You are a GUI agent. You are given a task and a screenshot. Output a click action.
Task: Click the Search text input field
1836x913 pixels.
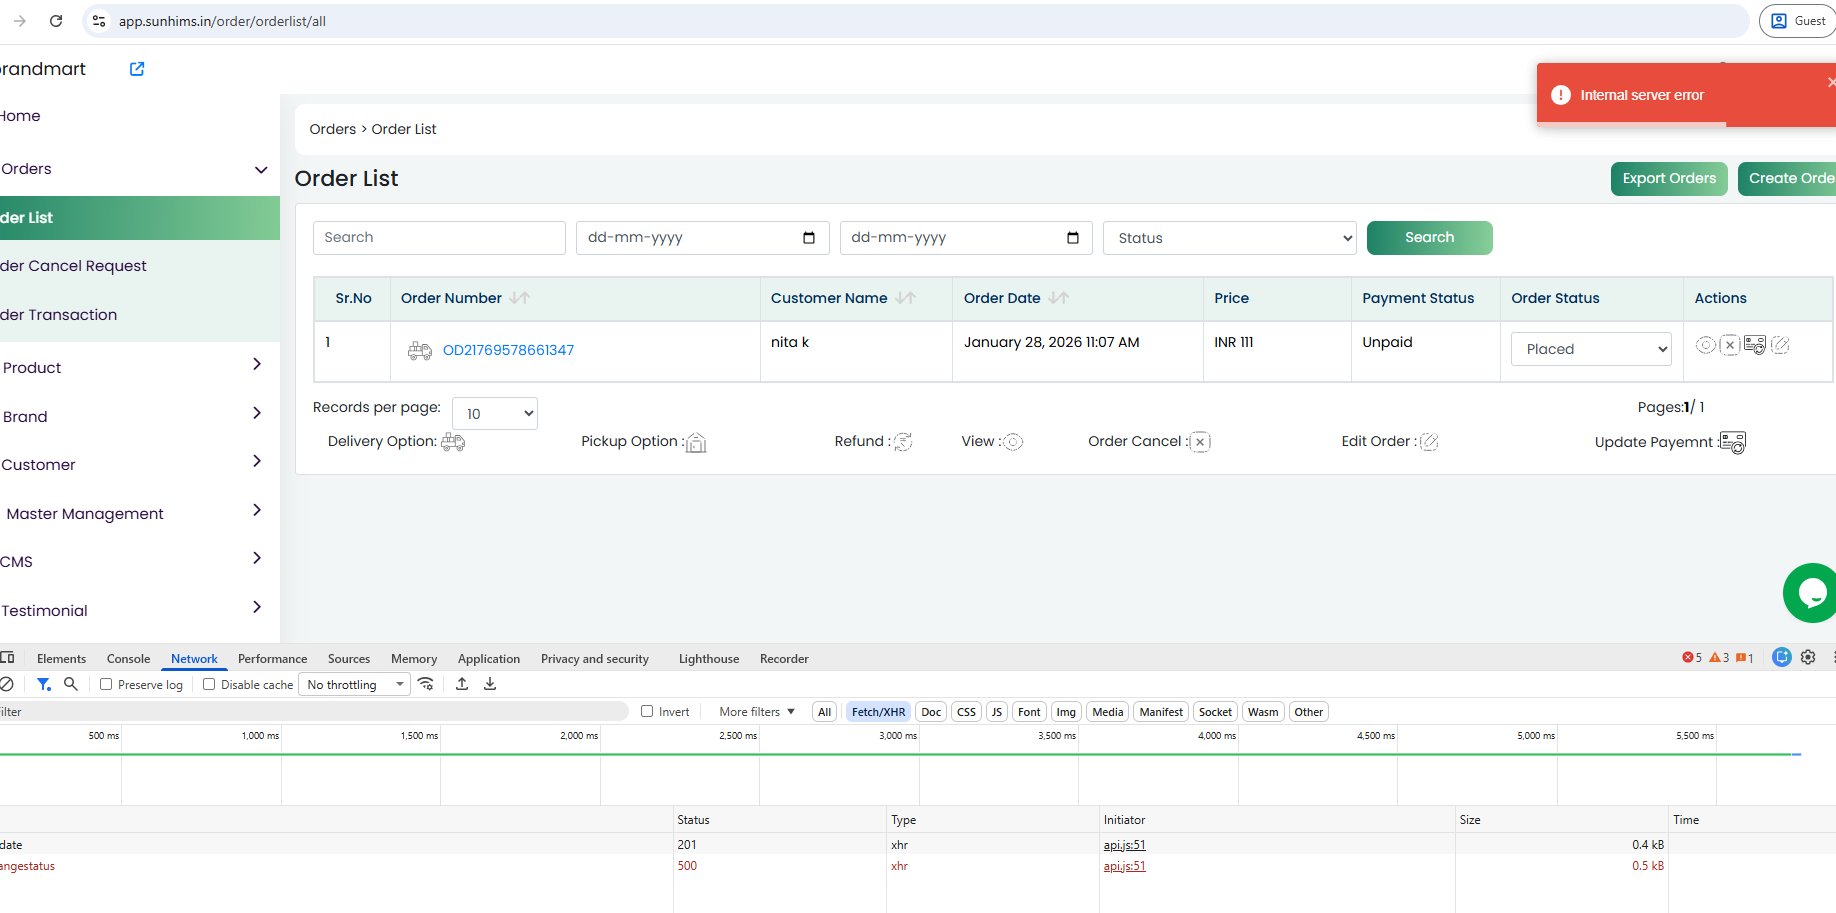click(x=439, y=238)
